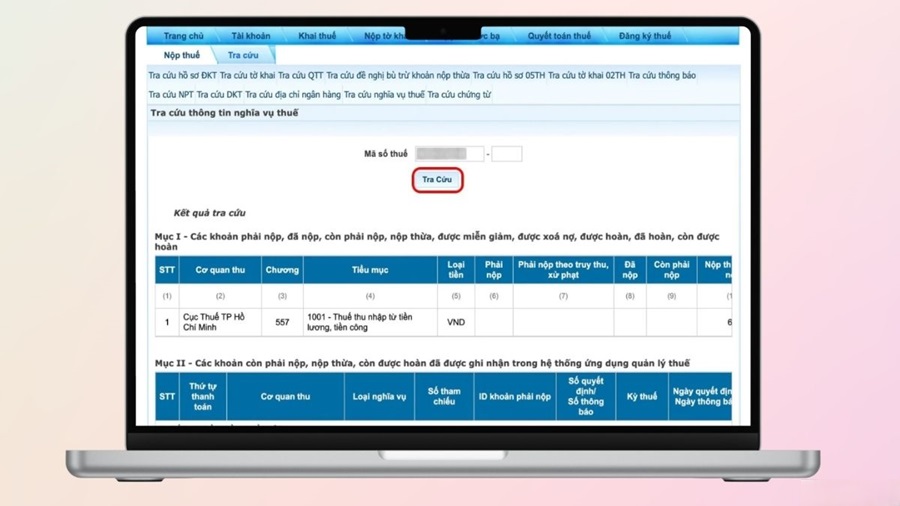Click the Số quyết định/Số thông báo header

tap(586, 396)
